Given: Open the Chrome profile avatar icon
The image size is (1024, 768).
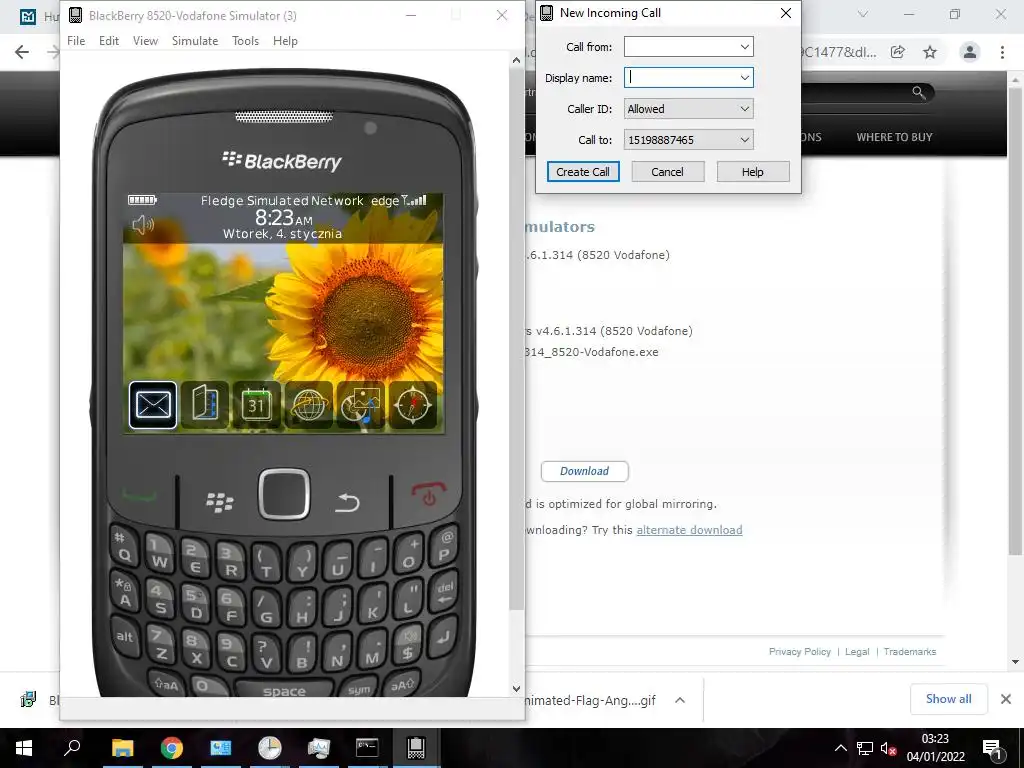Looking at the screenshot, I should tap(970, 52).
